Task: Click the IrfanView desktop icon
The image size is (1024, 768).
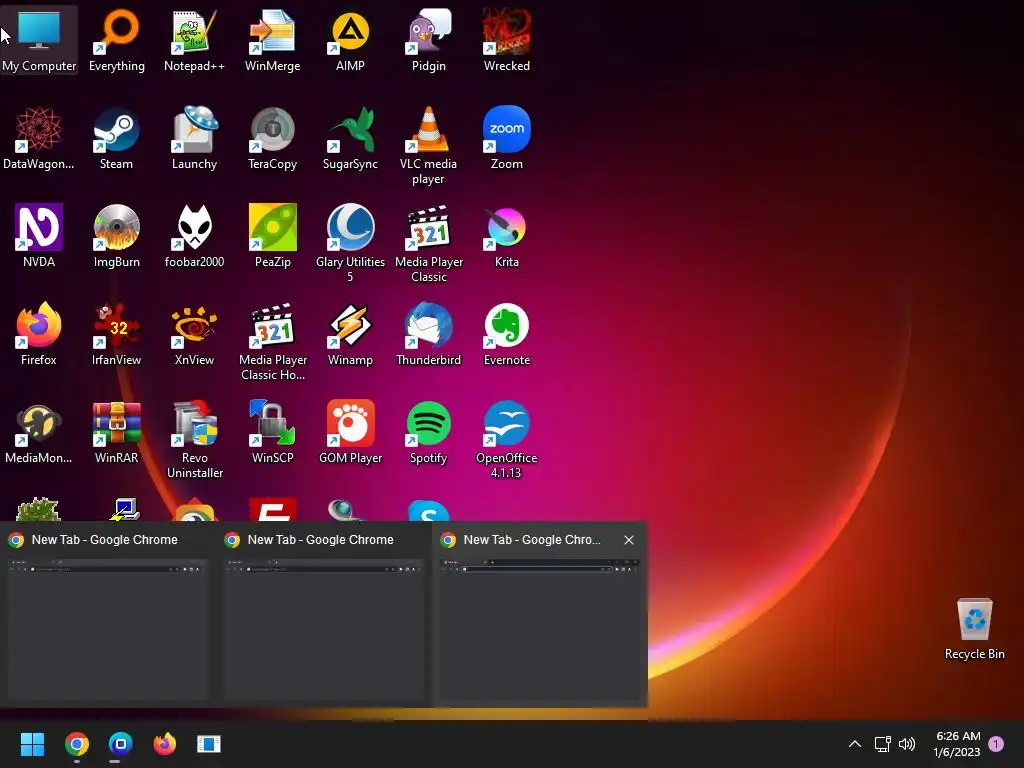Action: [117, 334]
